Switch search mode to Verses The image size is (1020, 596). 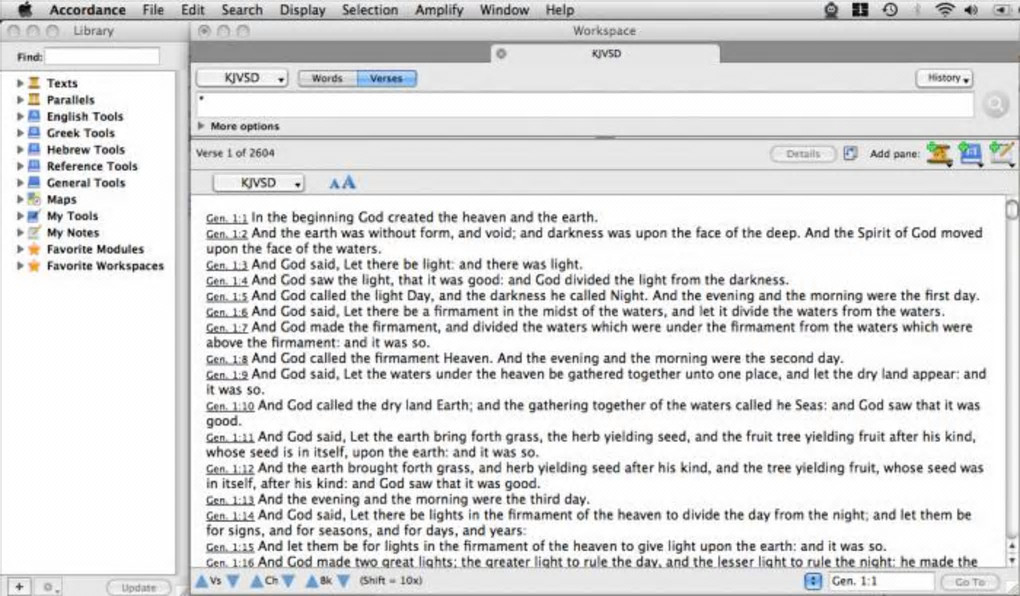point(386,78)
